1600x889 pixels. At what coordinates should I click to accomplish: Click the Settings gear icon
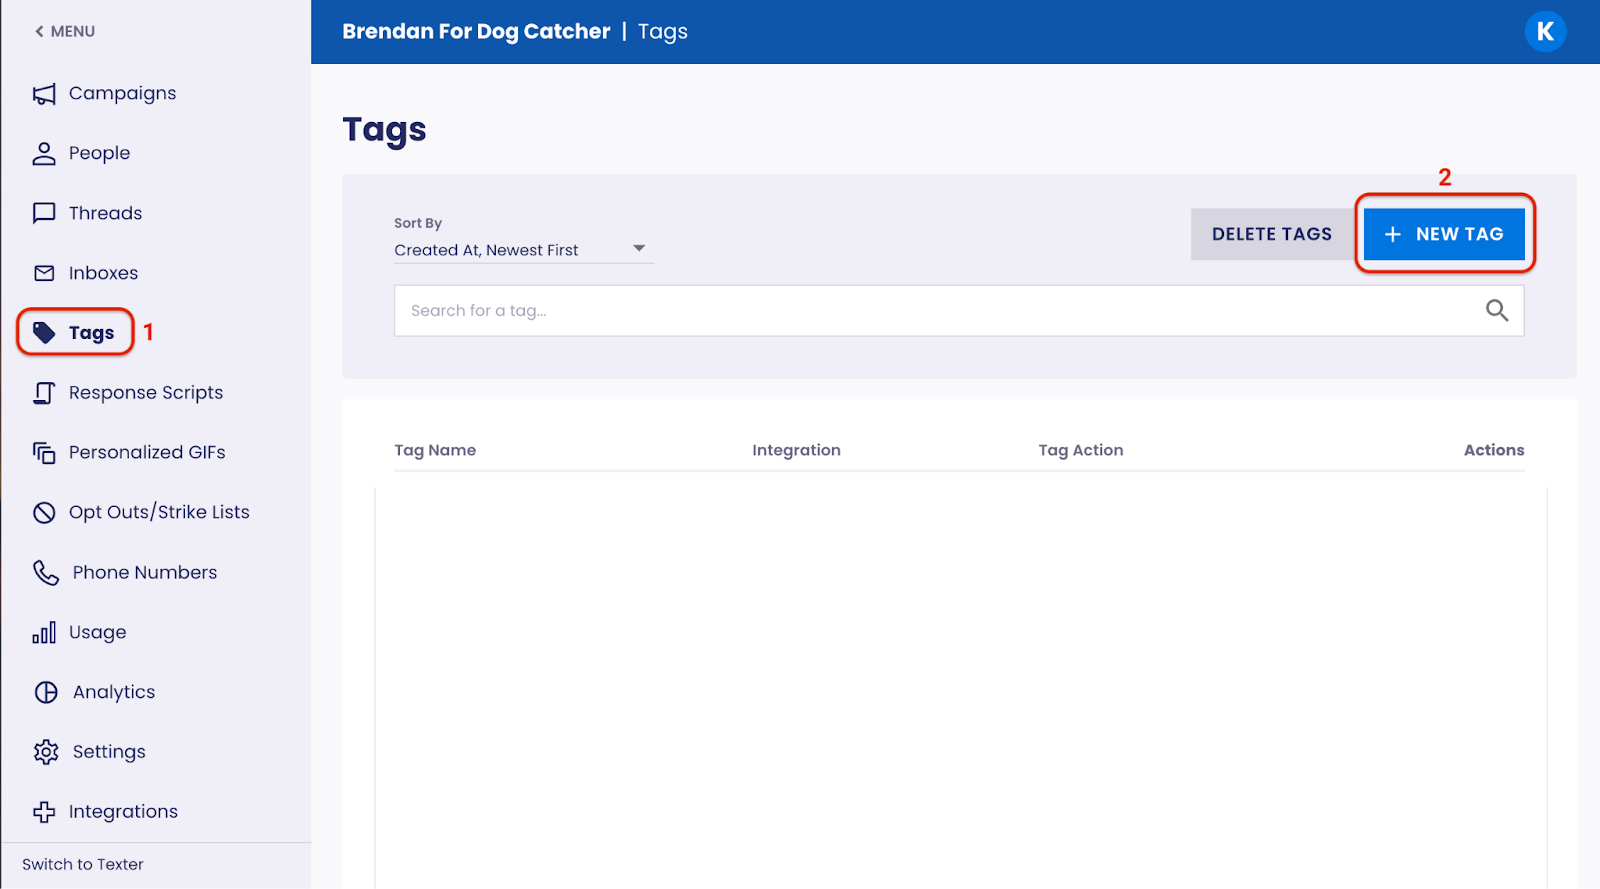[x=46, y=752]
